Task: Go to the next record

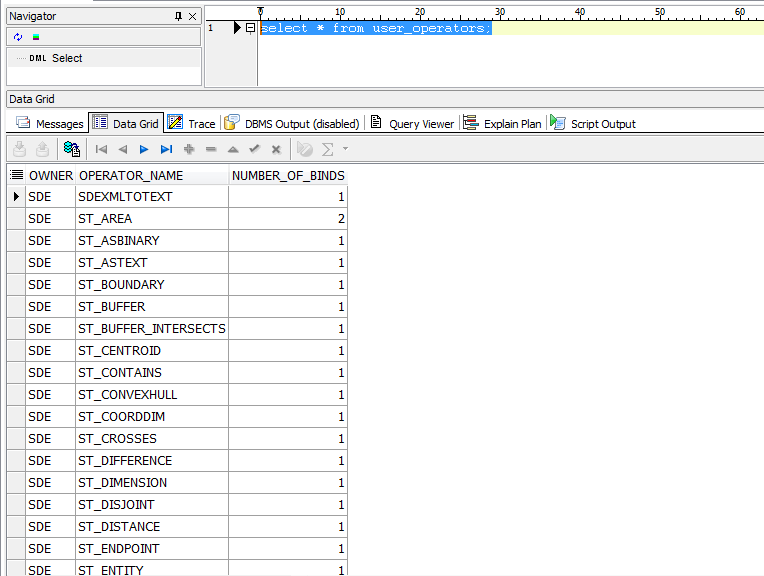Action: click(144, 149)
